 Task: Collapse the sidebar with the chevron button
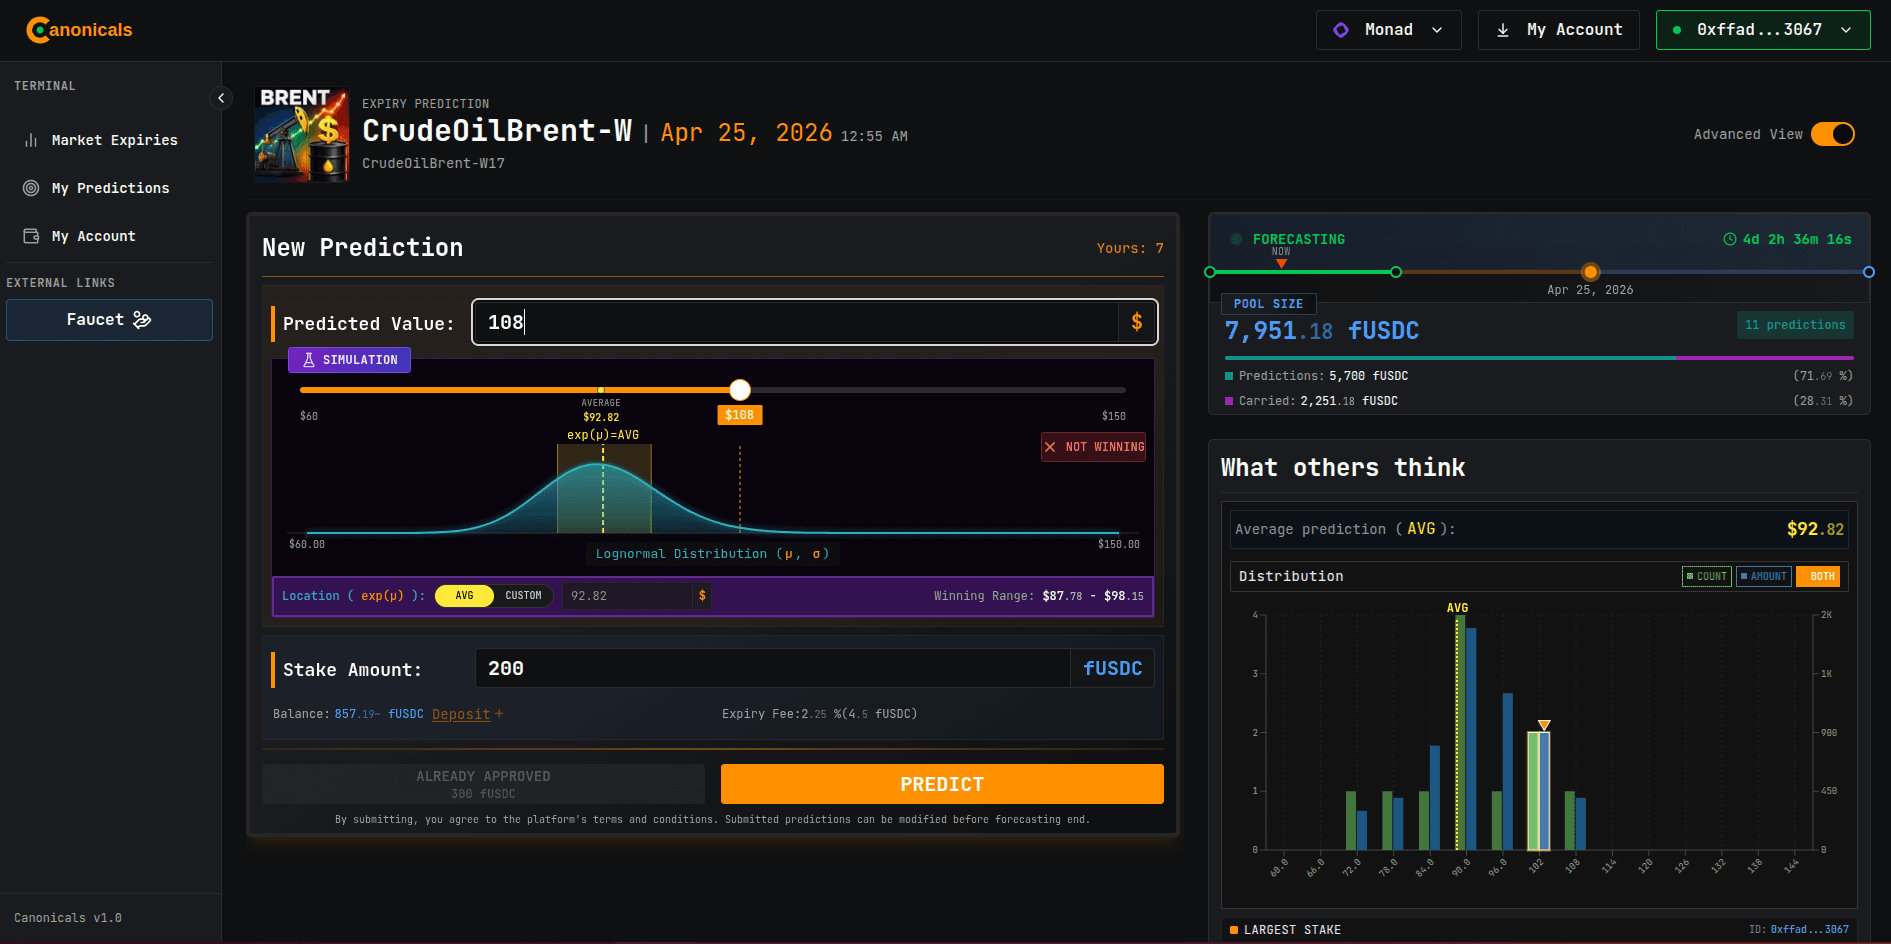click(221, 98)
